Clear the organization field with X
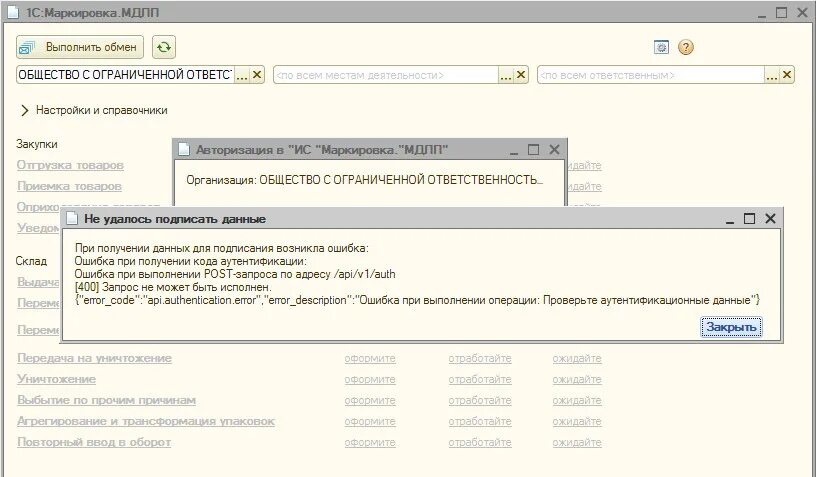The width and height of the screenshot is (816, 477). pyautogui.click(x=257, y=75)
